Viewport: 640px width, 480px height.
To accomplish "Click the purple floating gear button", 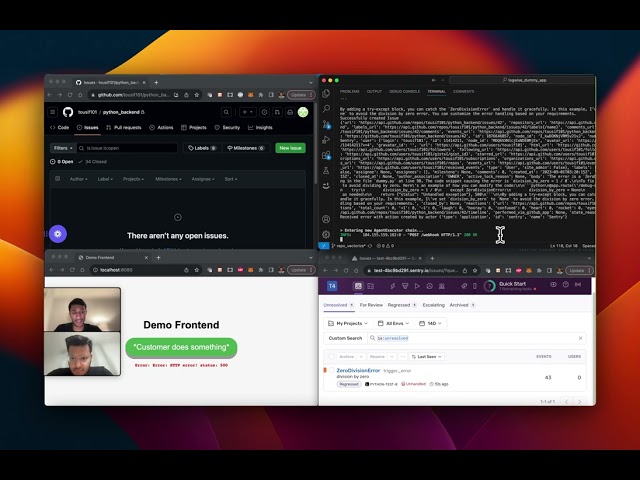I will coord(58,234).
